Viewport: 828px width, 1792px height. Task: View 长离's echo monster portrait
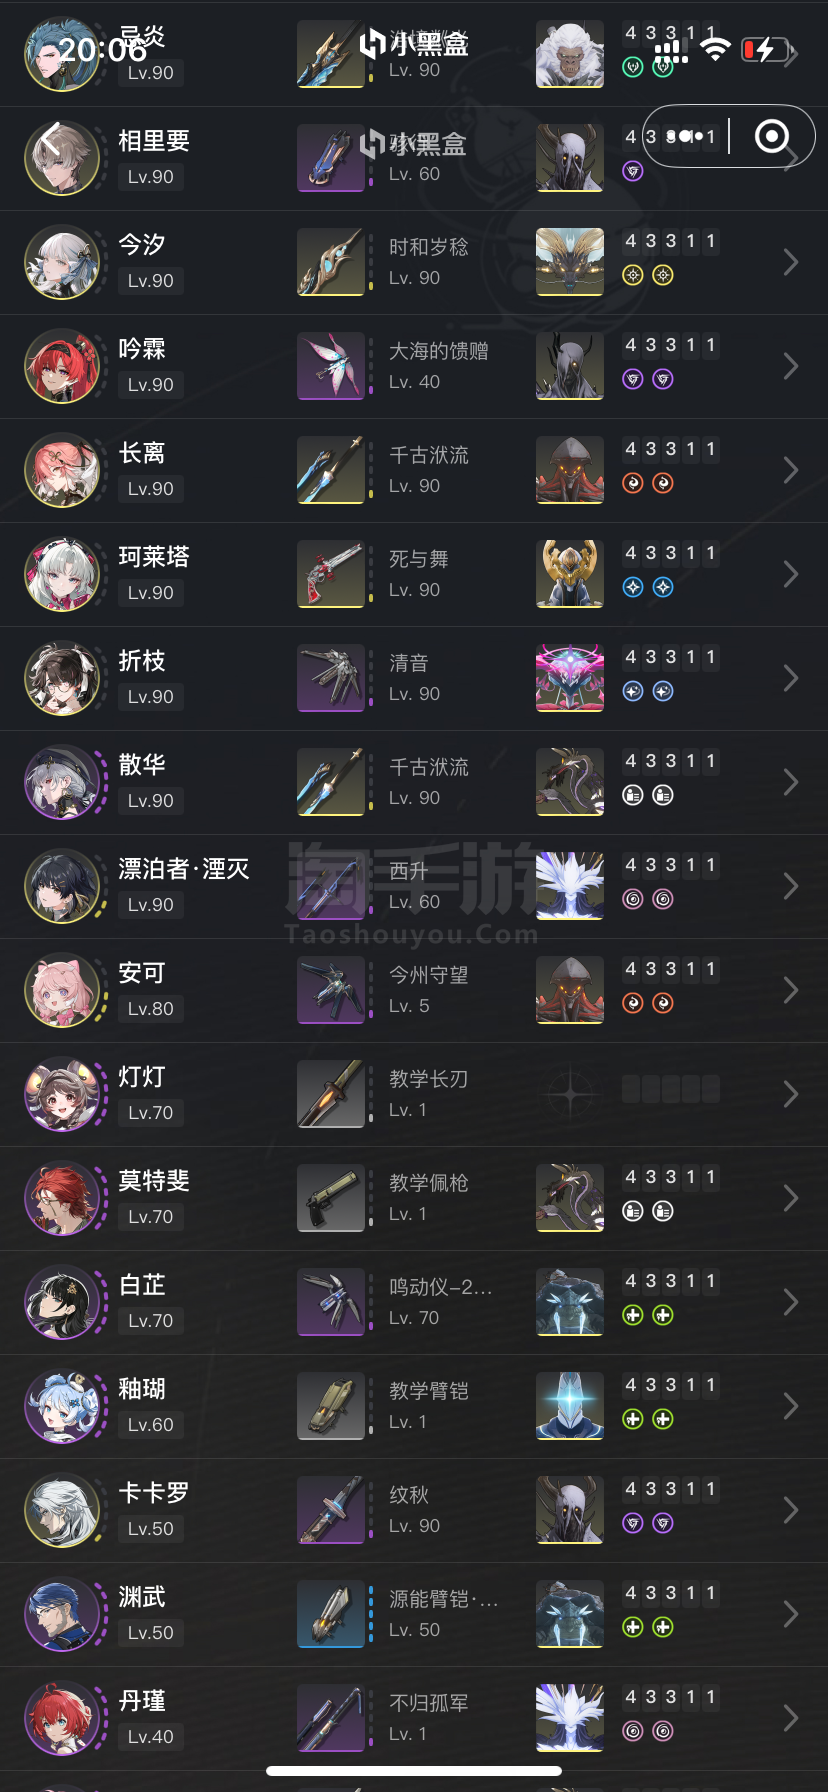coord(570,470)
